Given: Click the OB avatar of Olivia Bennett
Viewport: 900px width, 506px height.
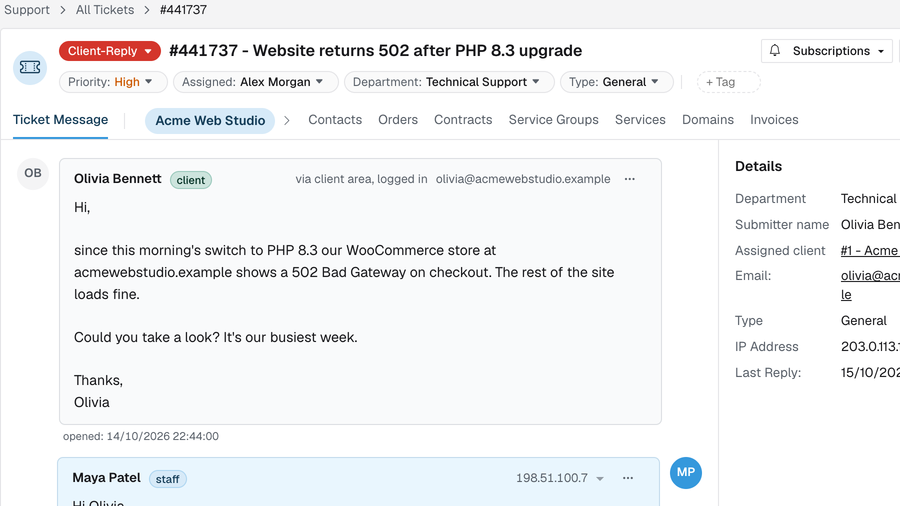Looking at the screenshot, I should tap(33, 173).
